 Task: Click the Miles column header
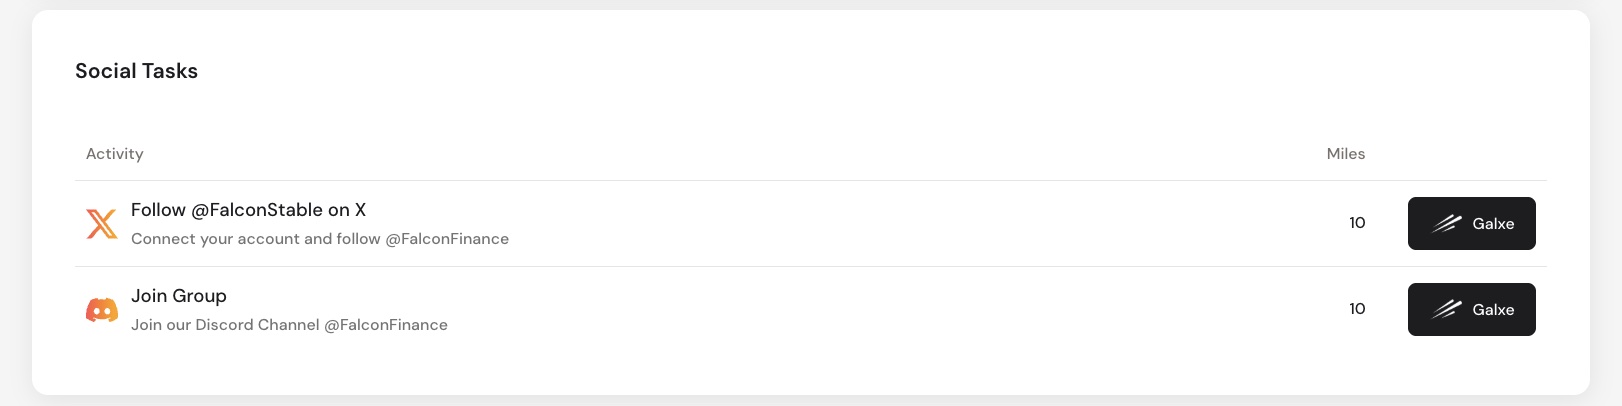pos(1346,154)
